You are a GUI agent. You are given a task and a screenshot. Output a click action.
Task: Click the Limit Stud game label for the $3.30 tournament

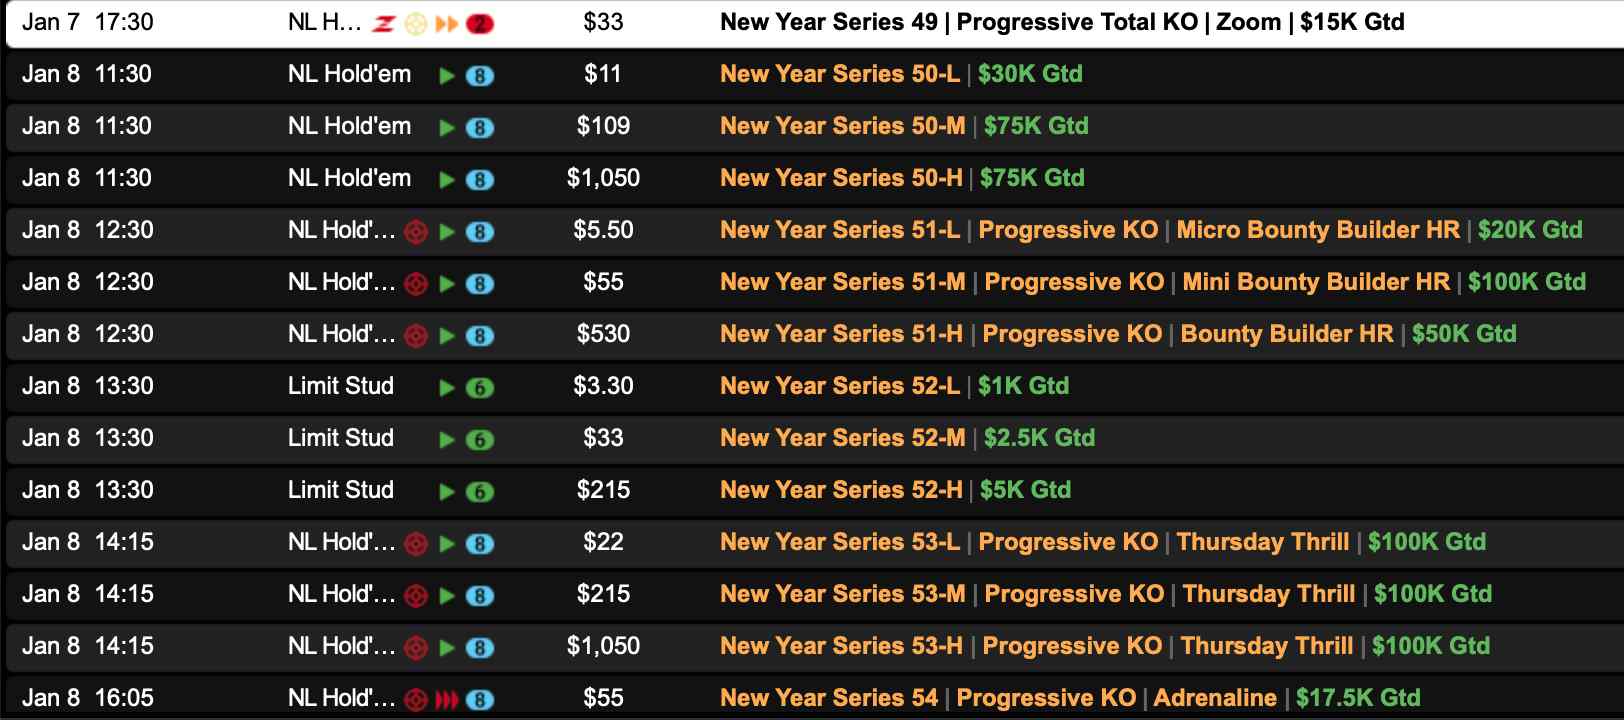coord(341,386)
